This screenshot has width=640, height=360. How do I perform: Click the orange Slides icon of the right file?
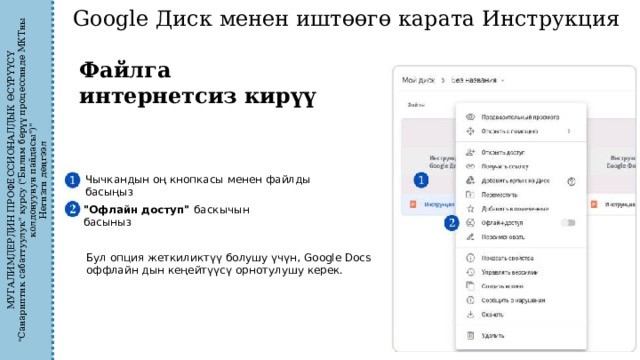[x=594, y=204]
